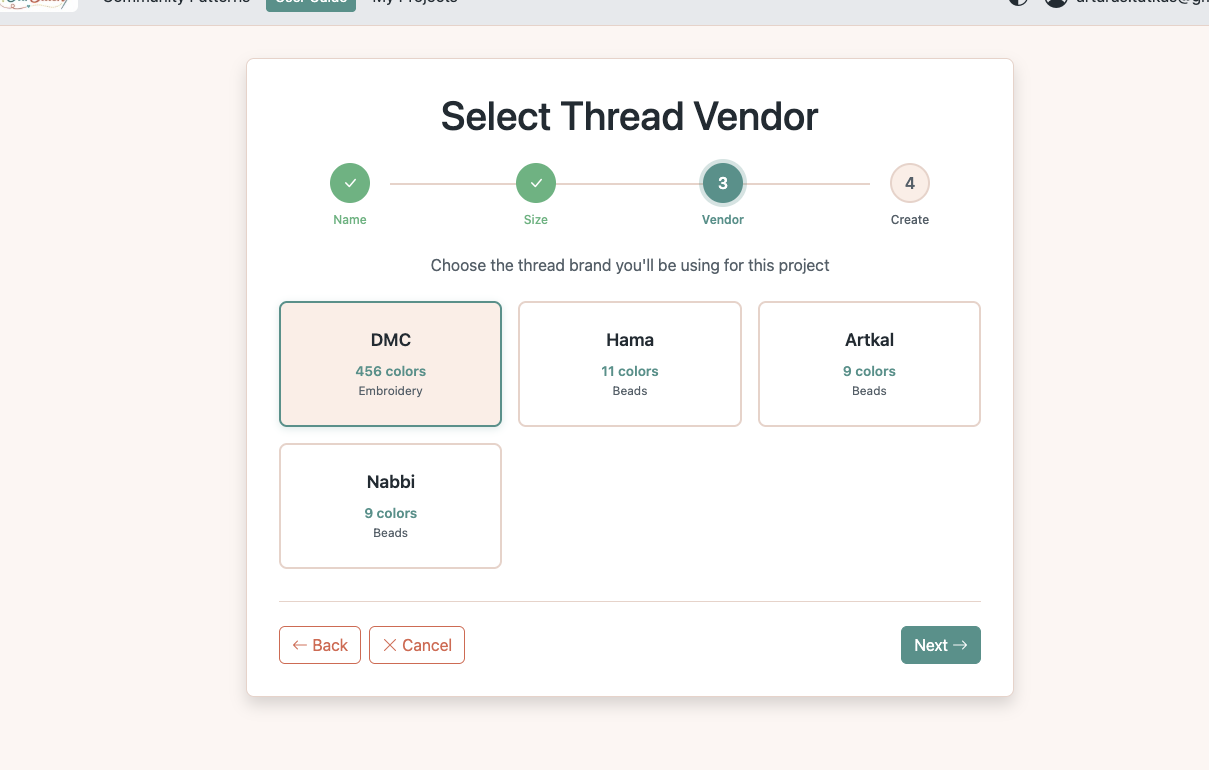
Task: Click the app logo in the top bar
Action: (38, 5)
